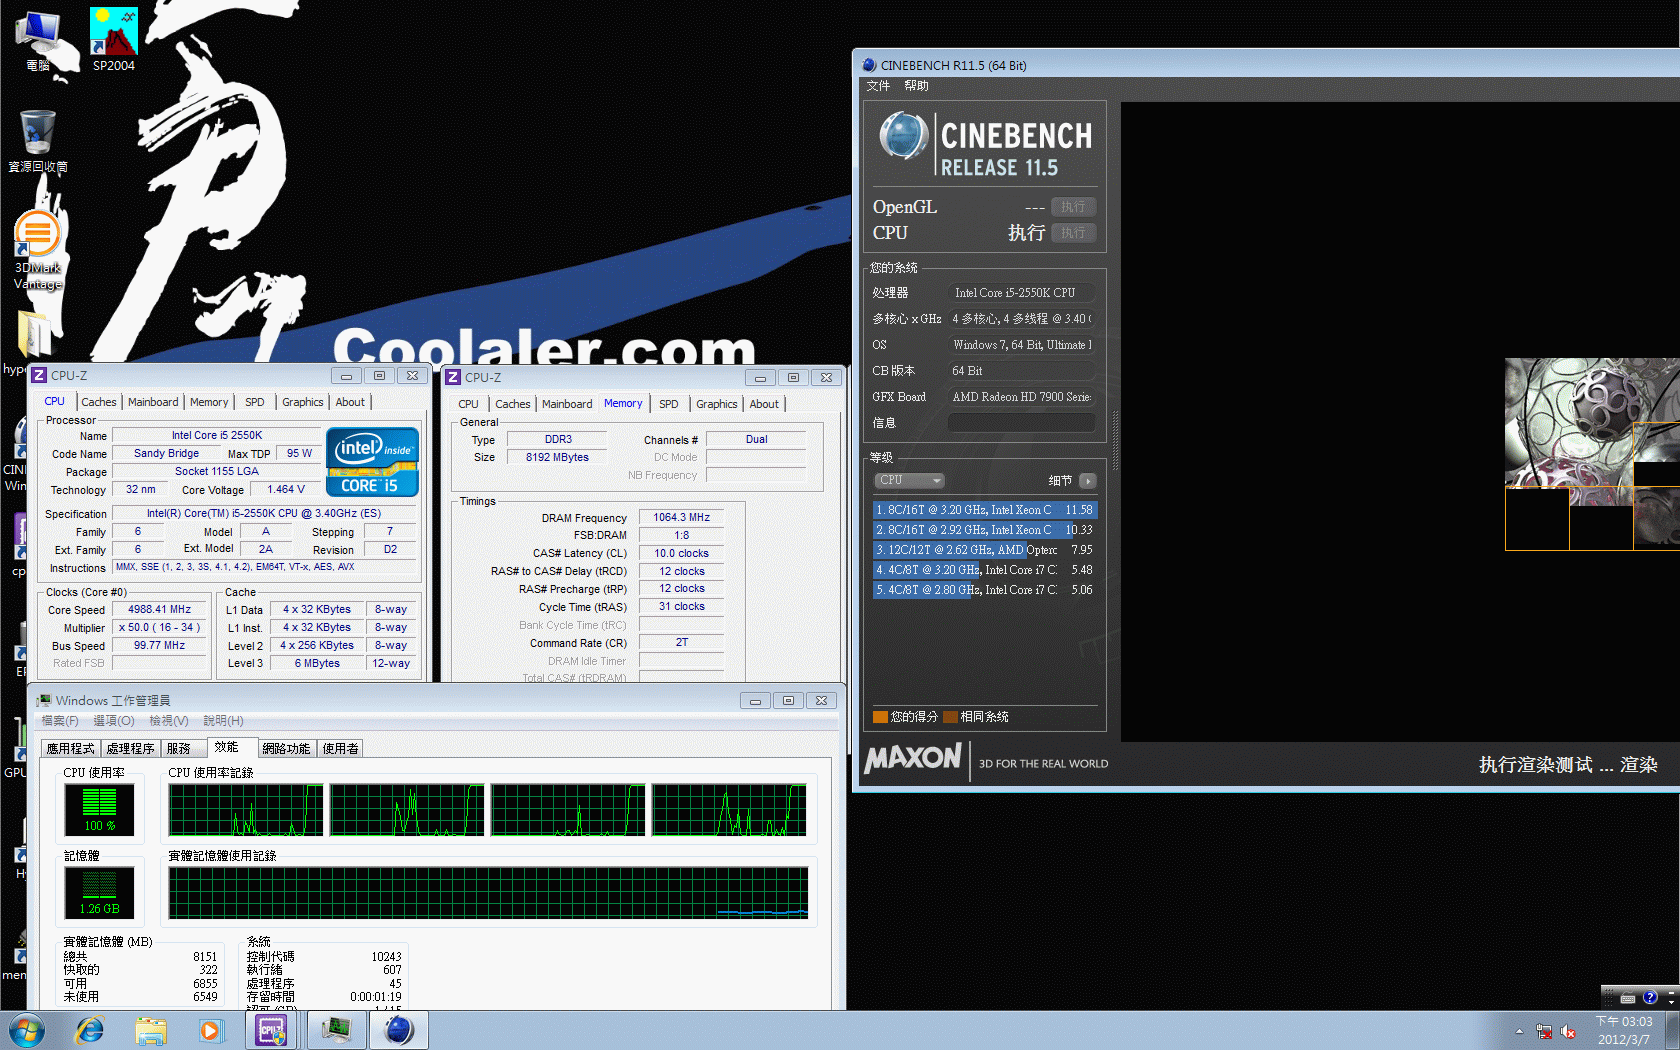Open Caches tab in left CPU-Z window
This screenshot has width=1680, height=1050.
(x=99, y=402)
